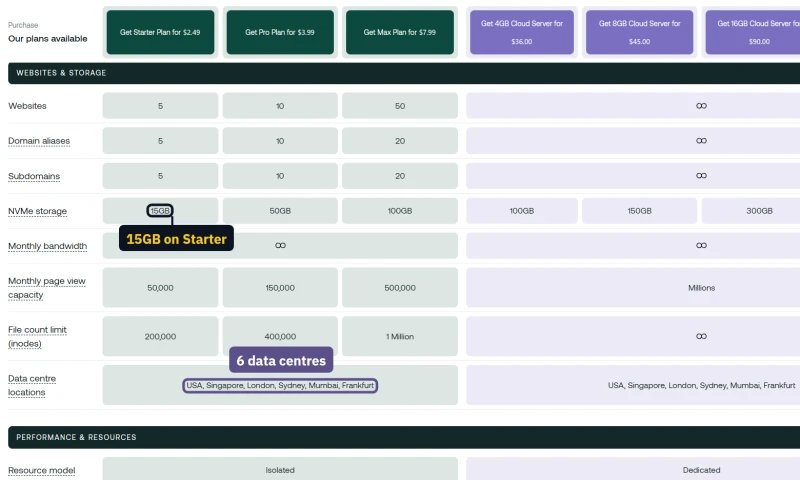Open the Resource model label

point(41,470)
